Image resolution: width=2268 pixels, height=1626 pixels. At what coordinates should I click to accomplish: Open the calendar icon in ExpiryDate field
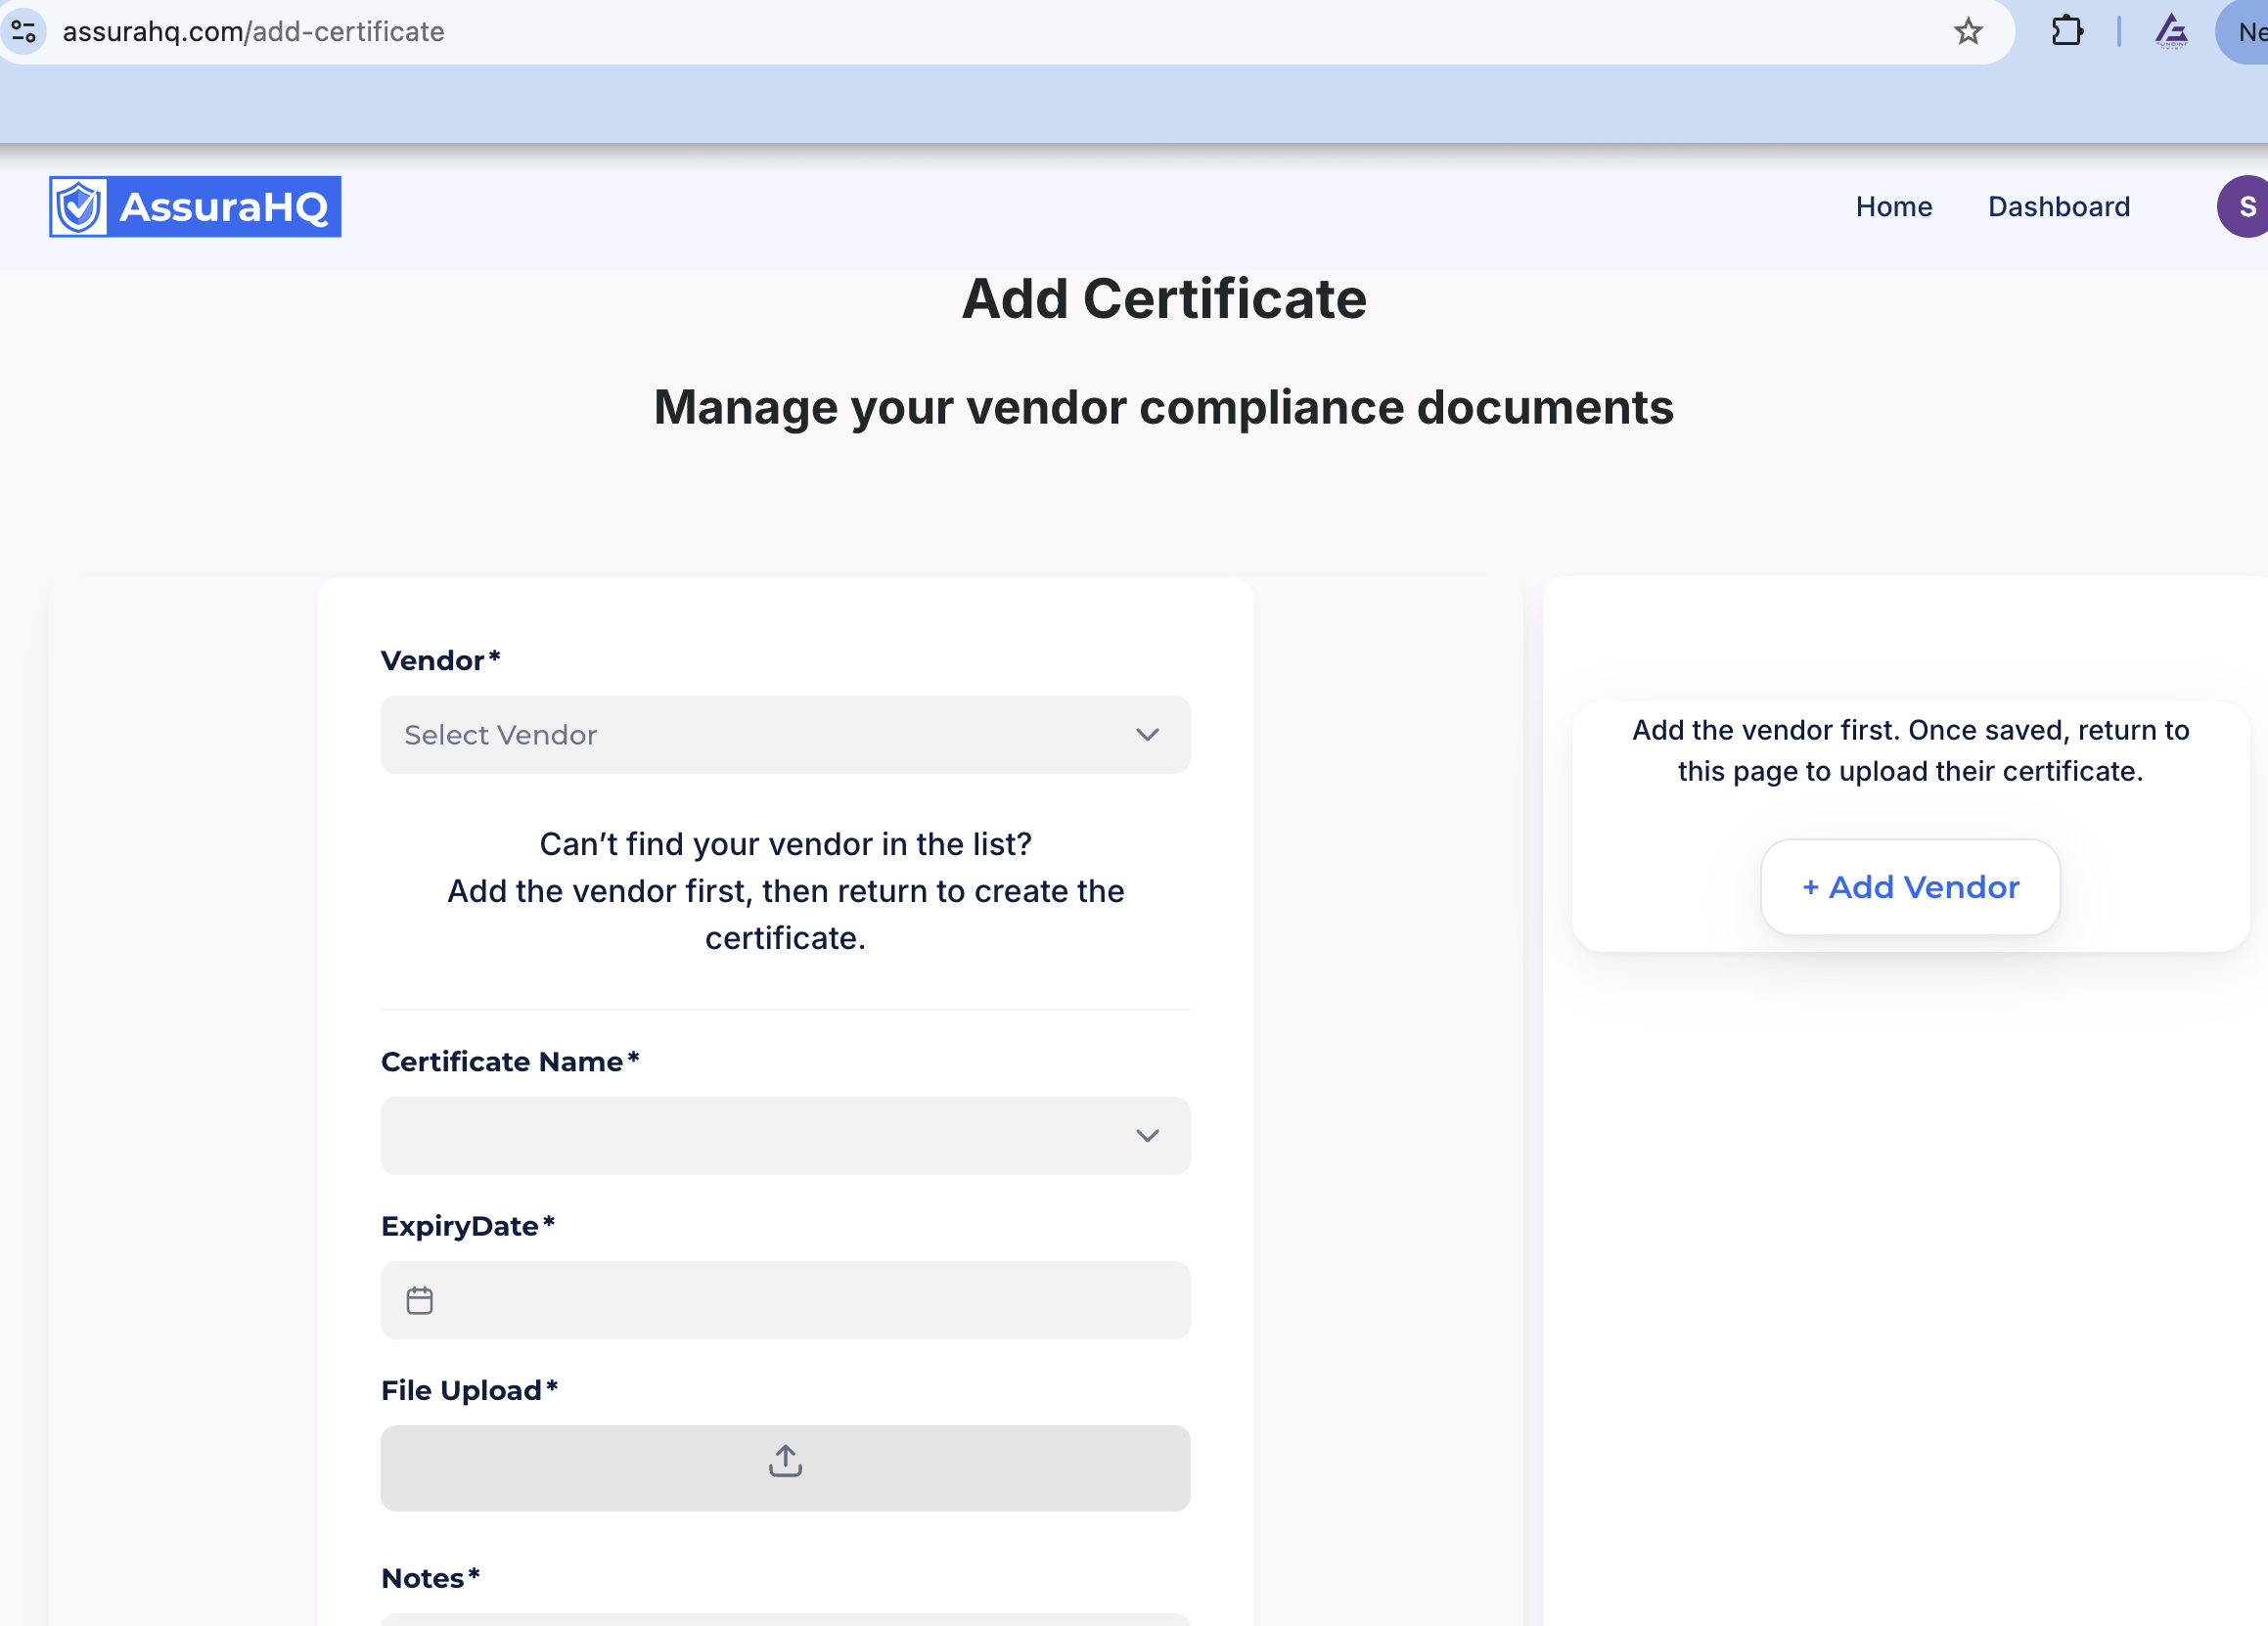[x=419, y=1300]
